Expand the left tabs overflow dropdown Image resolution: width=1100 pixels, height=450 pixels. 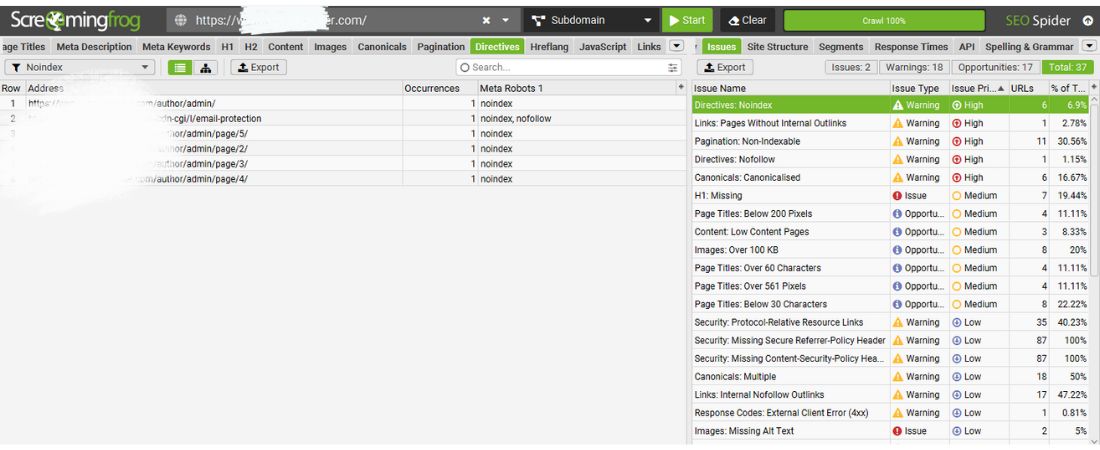pos(676,46)
